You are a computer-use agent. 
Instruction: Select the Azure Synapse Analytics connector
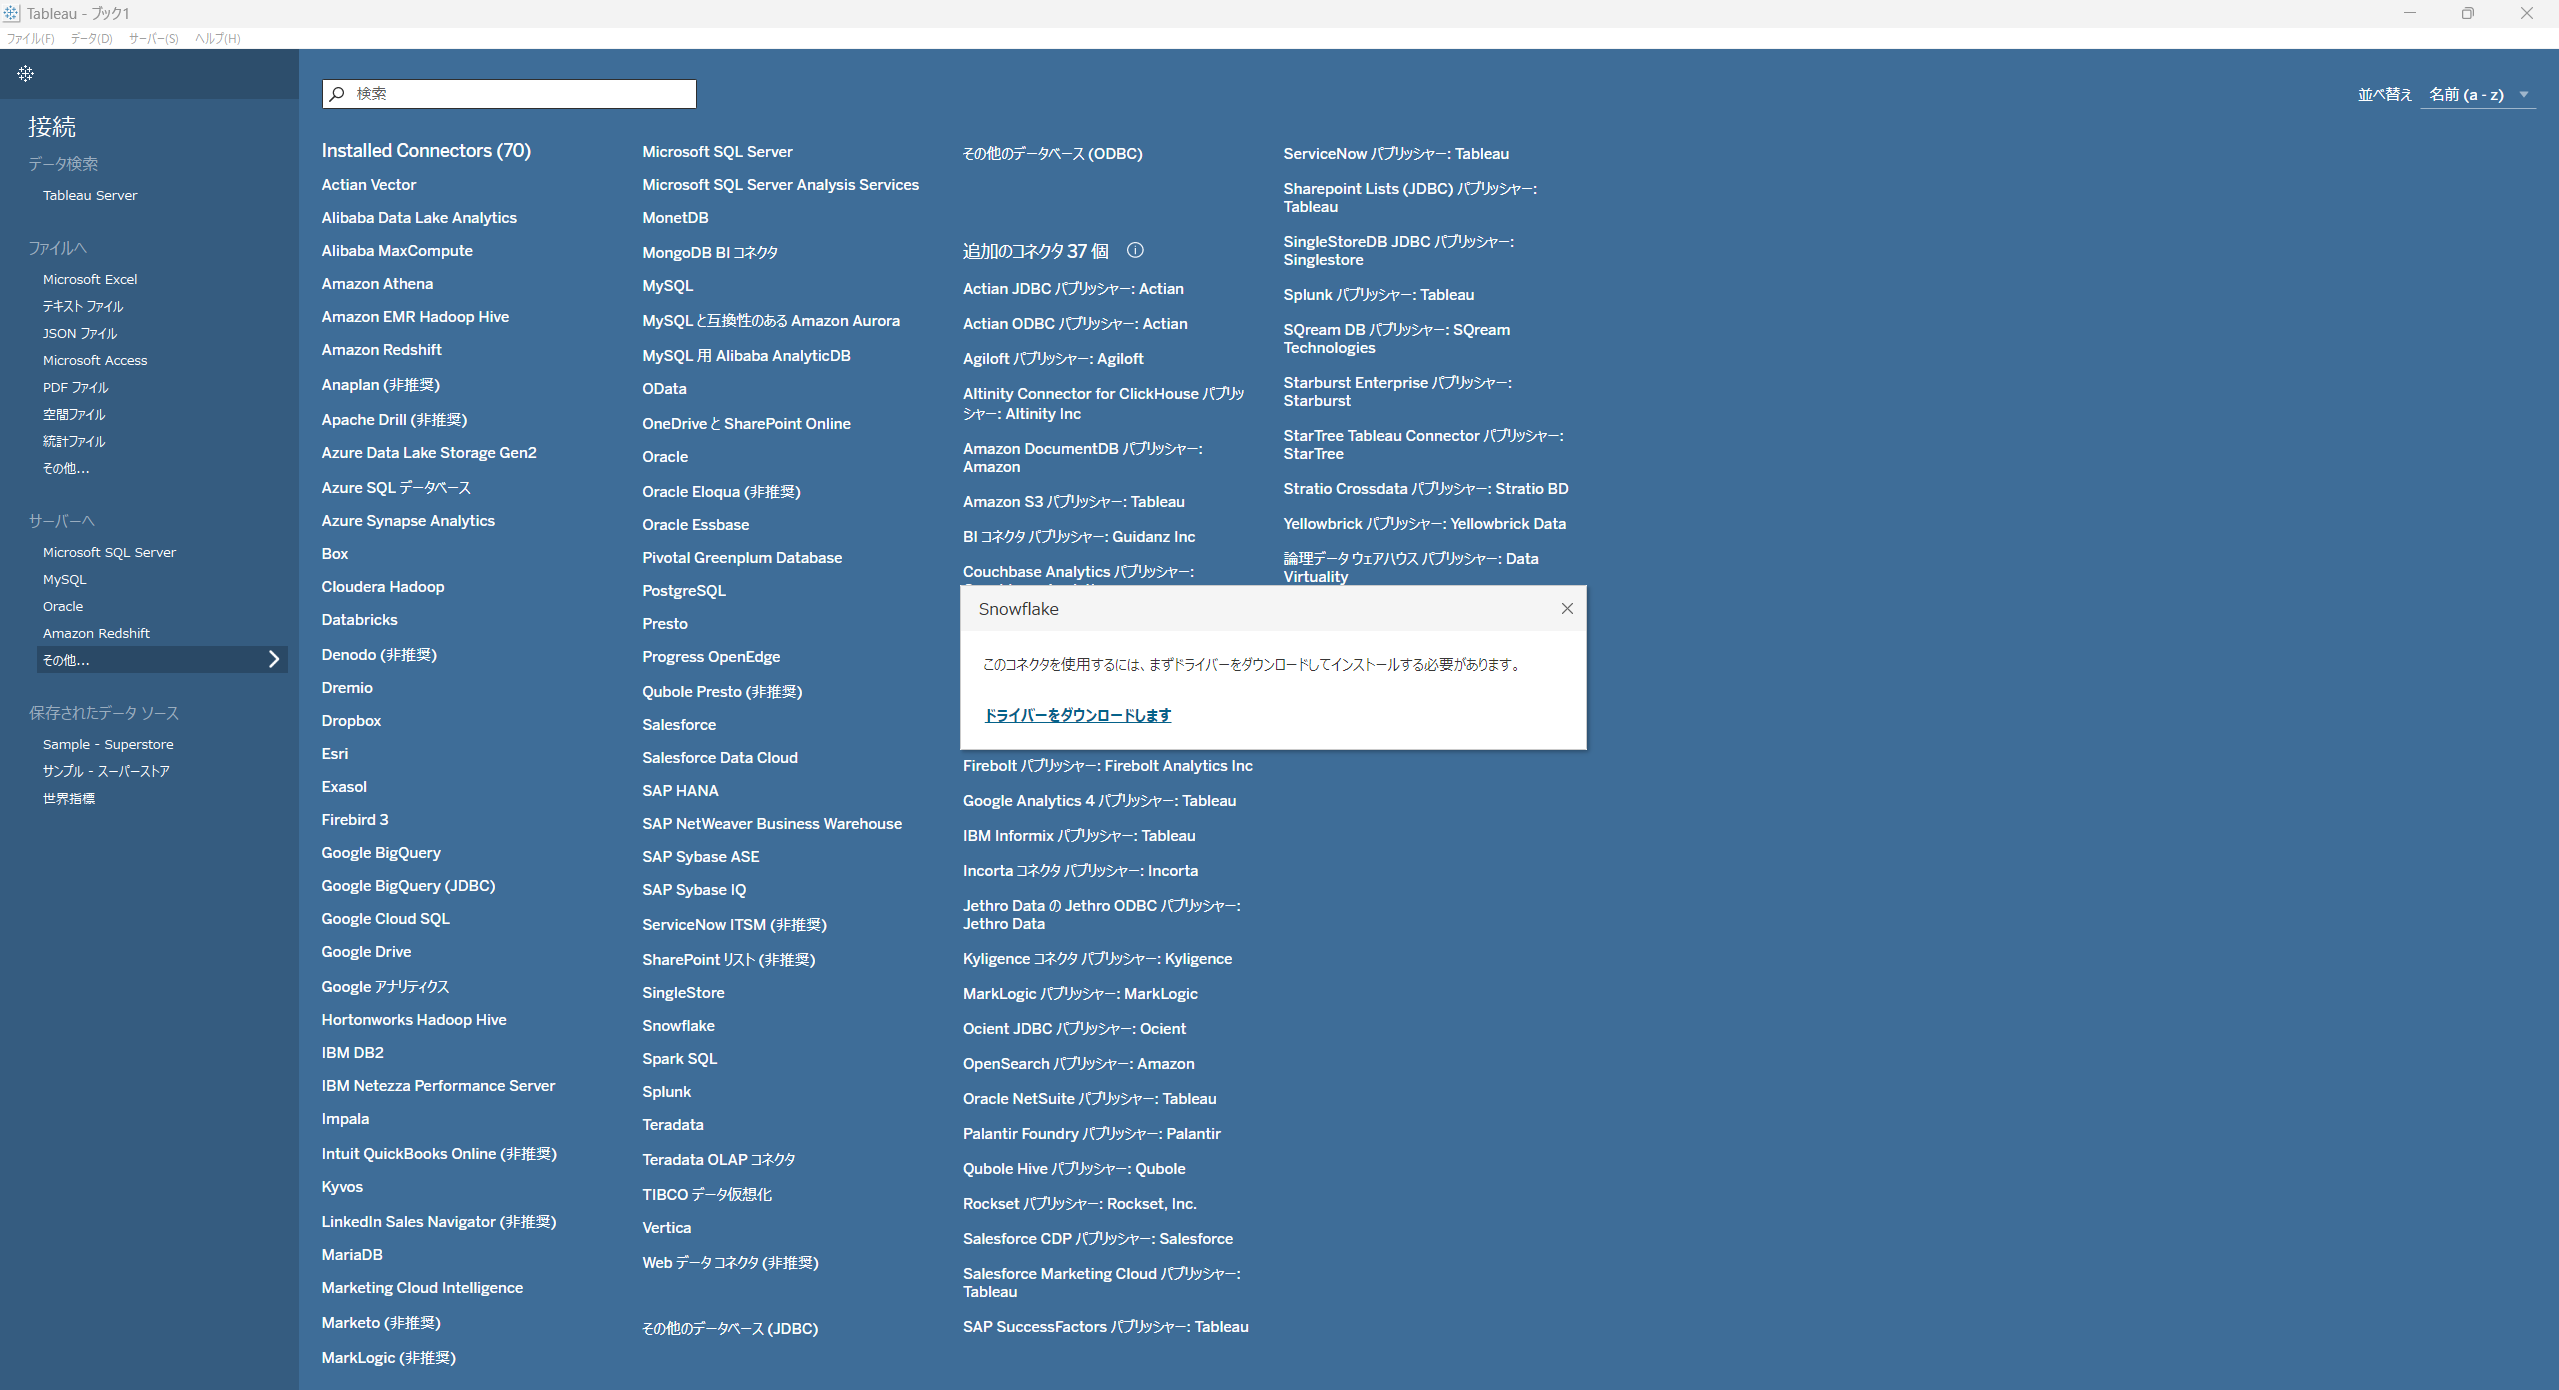coord(408,521)
